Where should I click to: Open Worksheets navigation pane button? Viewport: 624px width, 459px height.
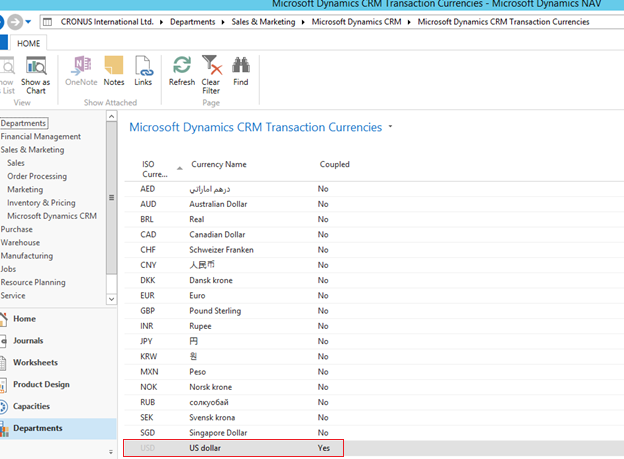pyautogui.click(x=58, y=363)
